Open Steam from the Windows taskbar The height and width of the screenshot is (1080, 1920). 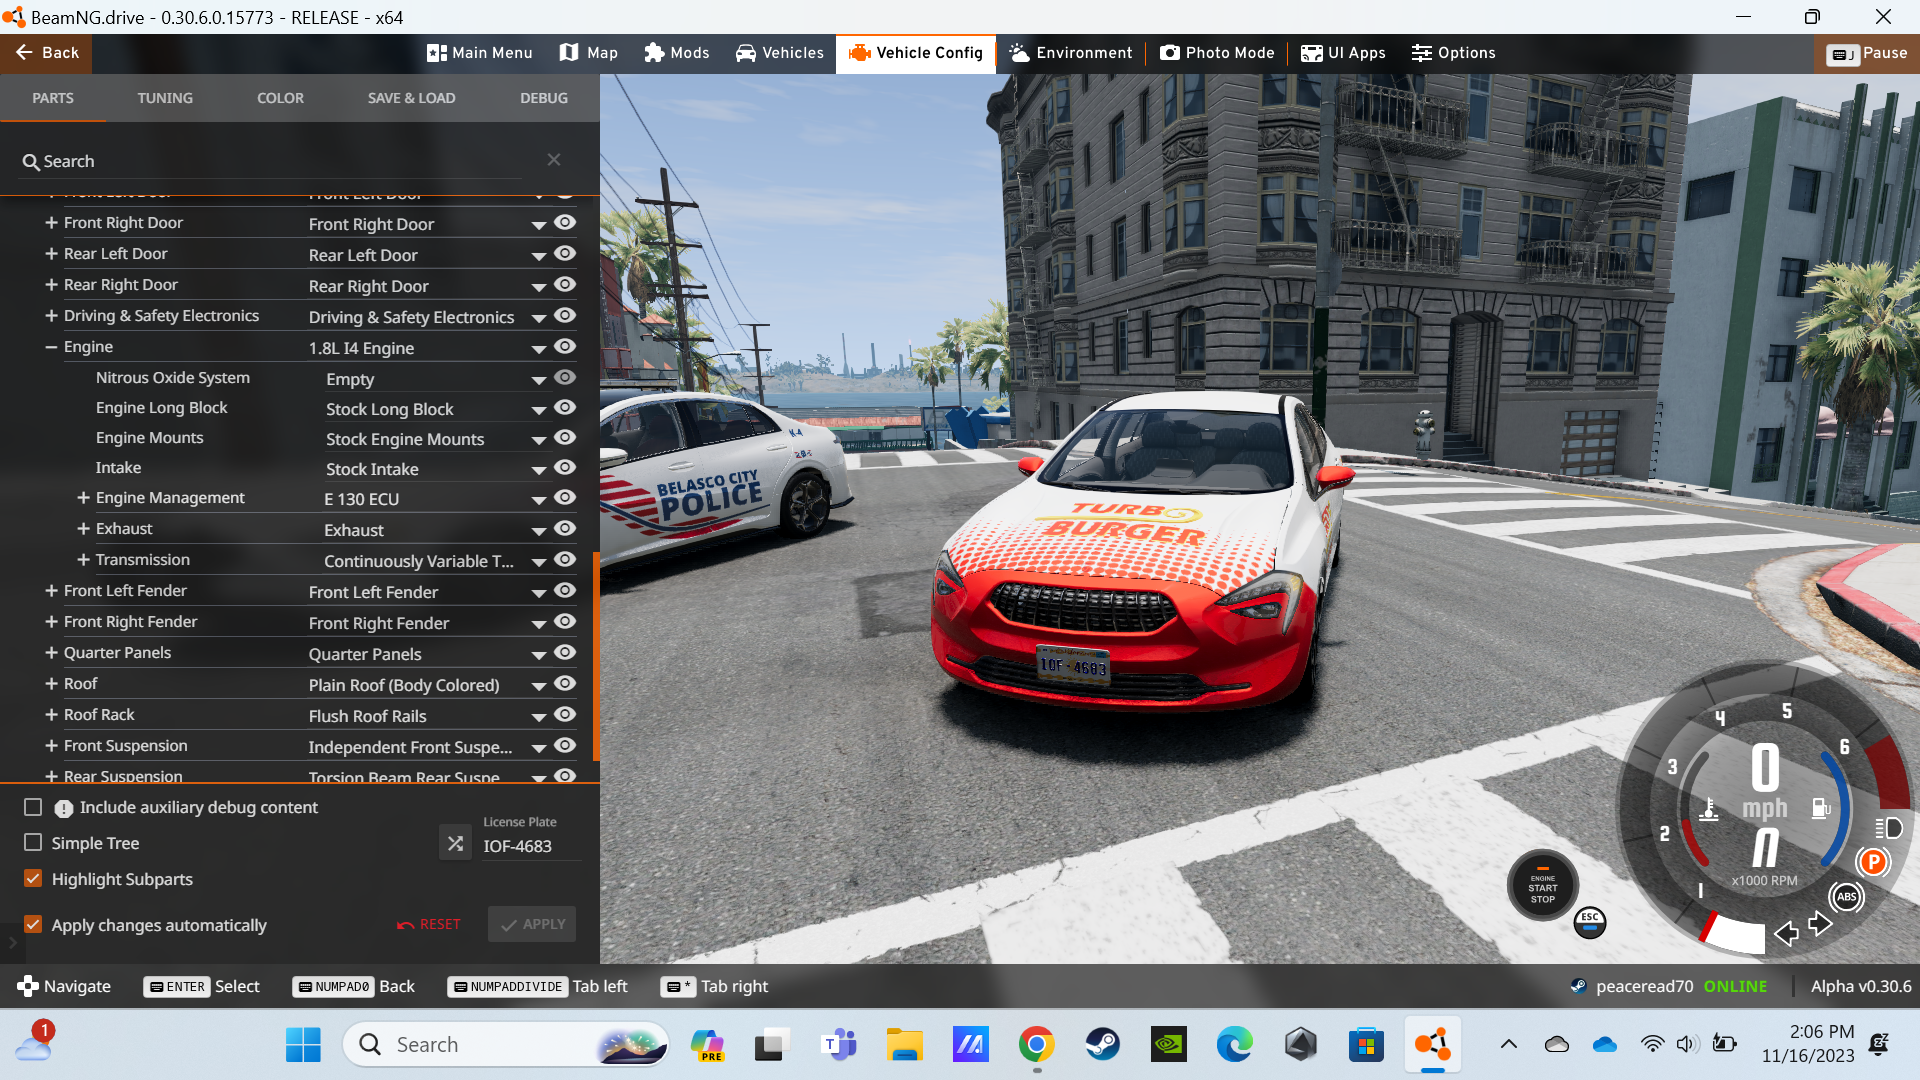pyautogui.click(x=1102, y=1045)
